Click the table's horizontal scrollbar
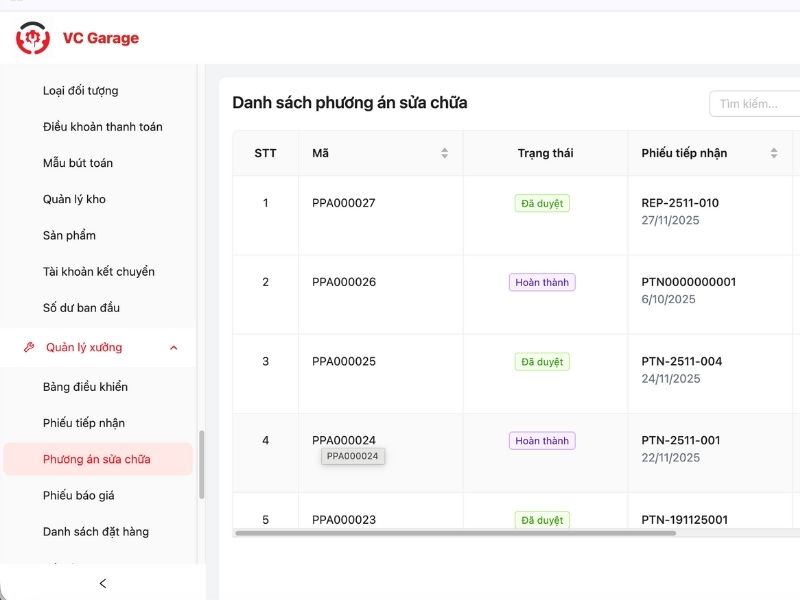Screen dimensions: 800x600 click(x=455, y=533)
